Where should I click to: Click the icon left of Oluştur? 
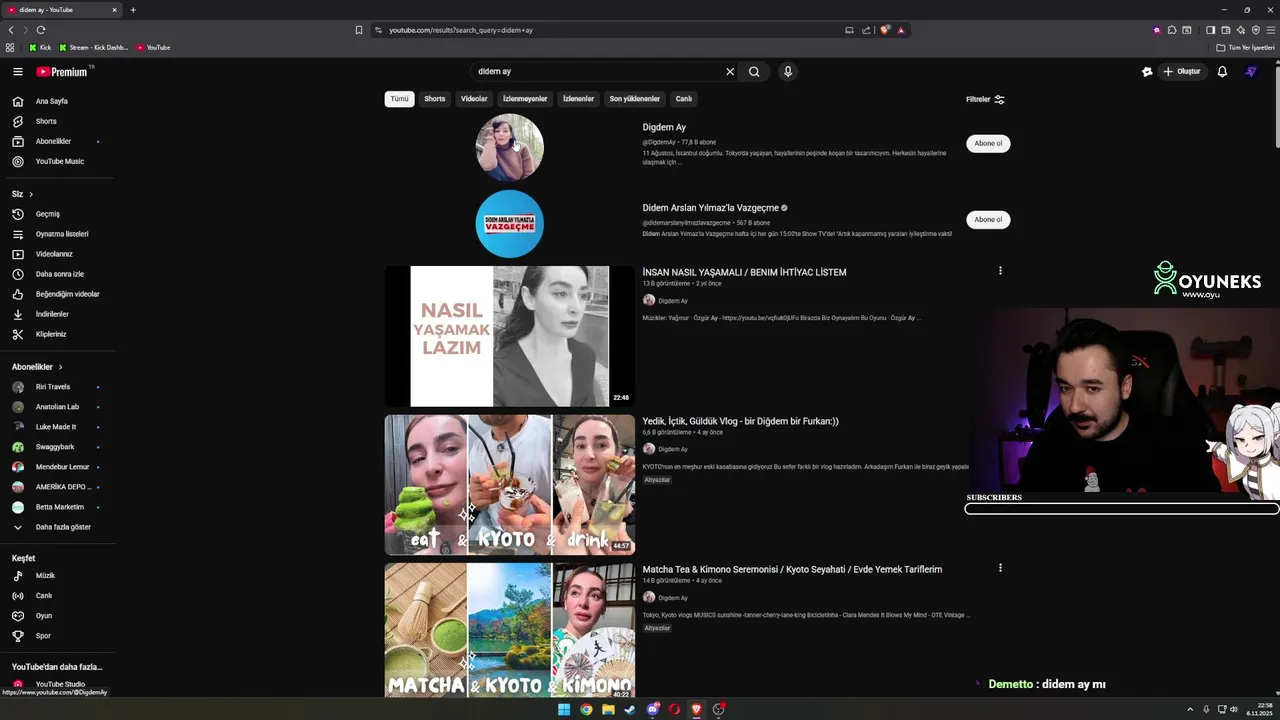point(1147,72)
